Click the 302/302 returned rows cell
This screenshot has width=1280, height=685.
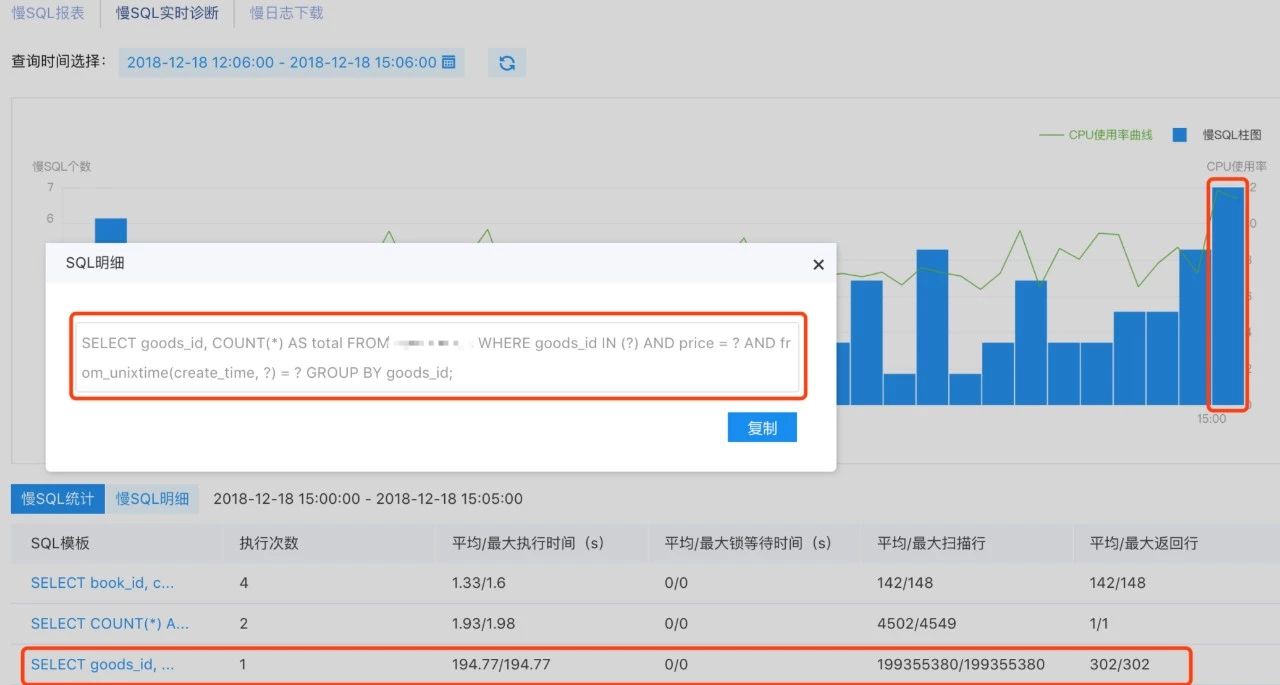pos(1120,664)
